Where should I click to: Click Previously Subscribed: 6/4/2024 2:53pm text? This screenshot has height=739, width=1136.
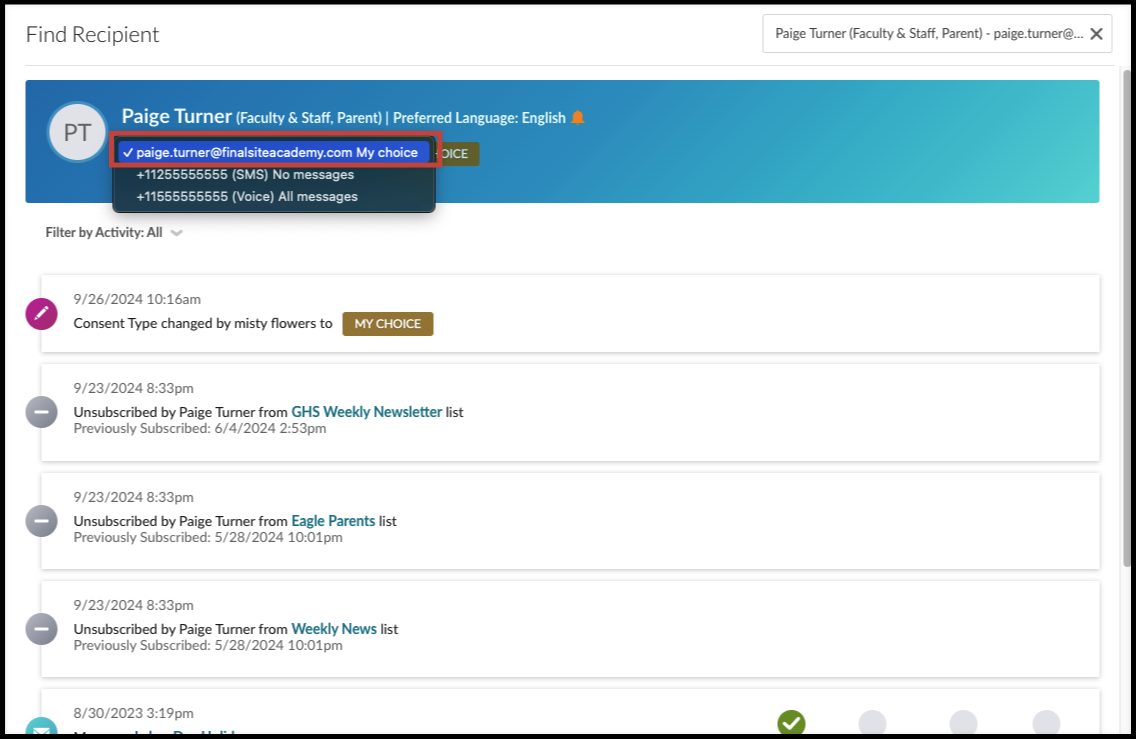pos(200,429)
